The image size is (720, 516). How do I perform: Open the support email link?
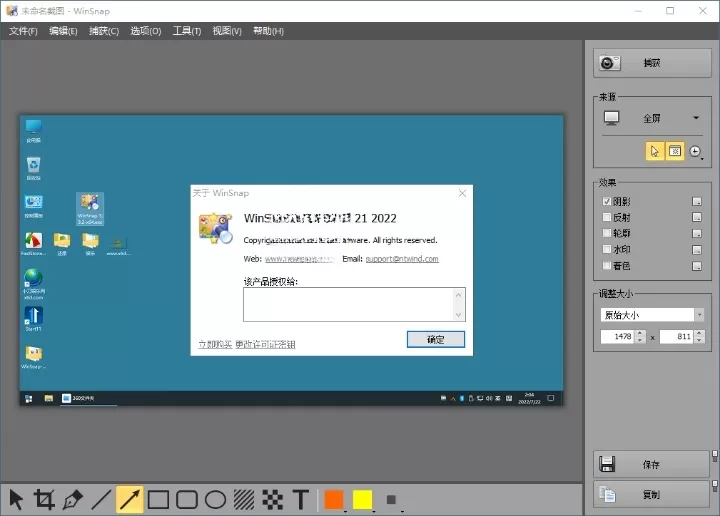(402, 258)
